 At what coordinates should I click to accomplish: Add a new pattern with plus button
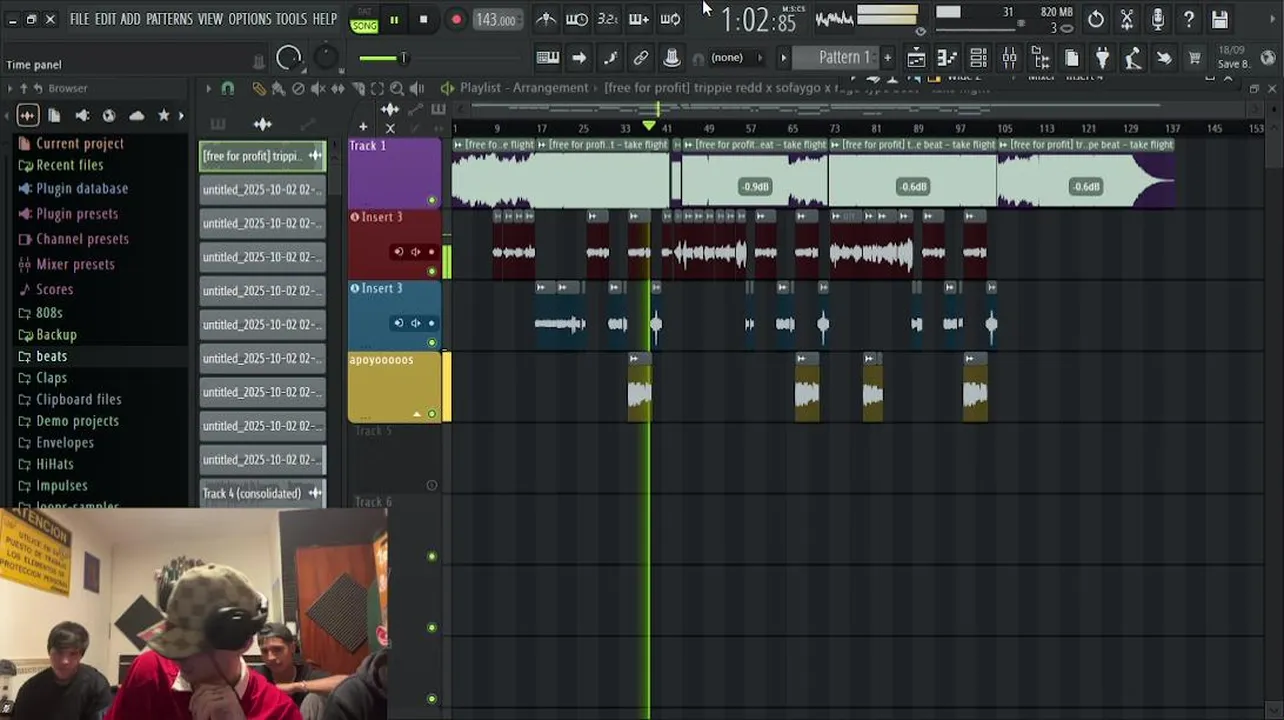pyautogui.click(x=887, y=58)
